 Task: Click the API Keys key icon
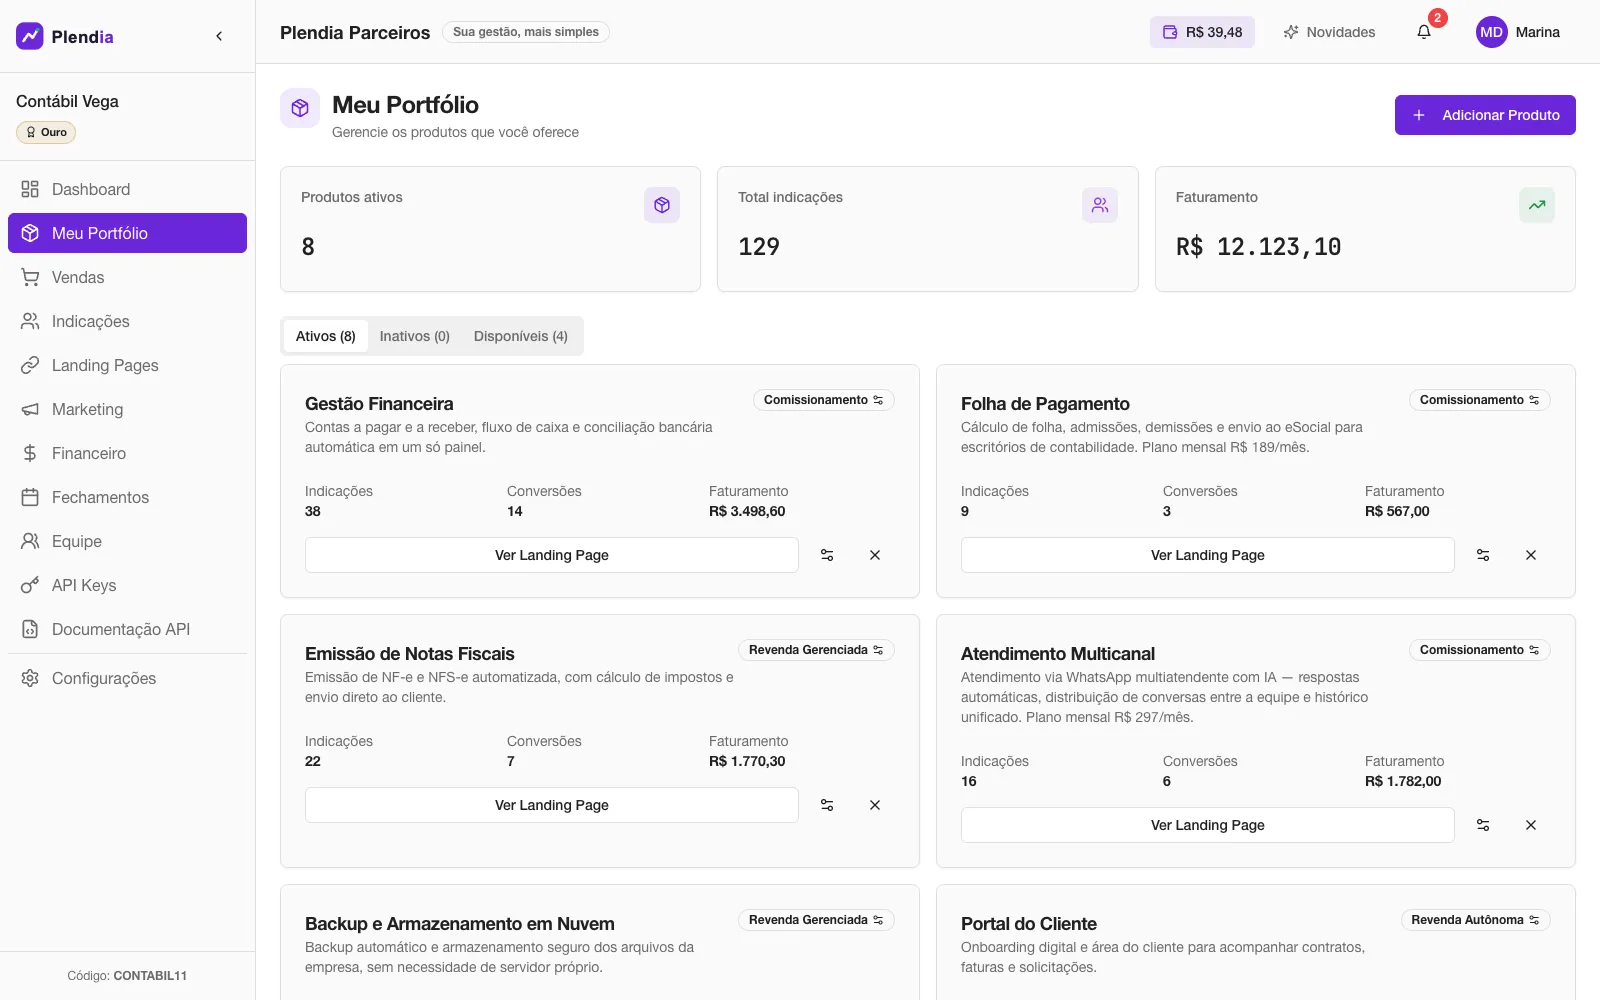pos(30,585)
